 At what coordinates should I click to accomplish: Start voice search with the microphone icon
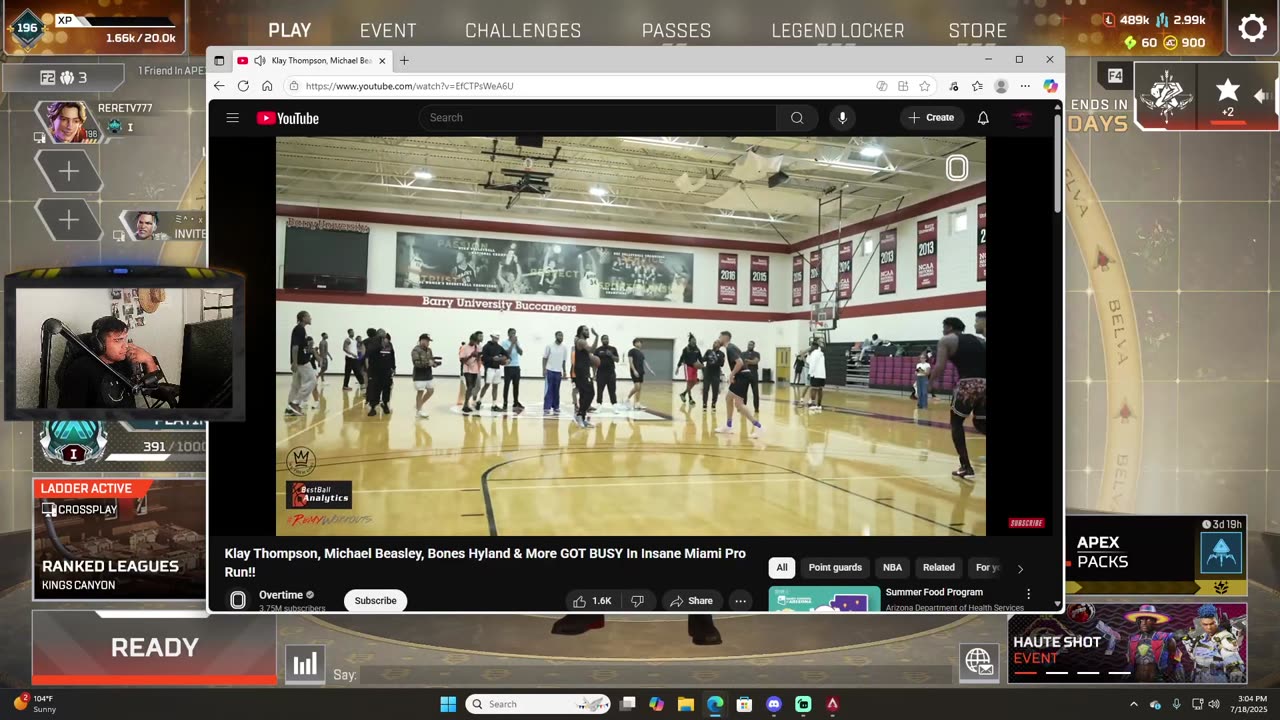842,118
